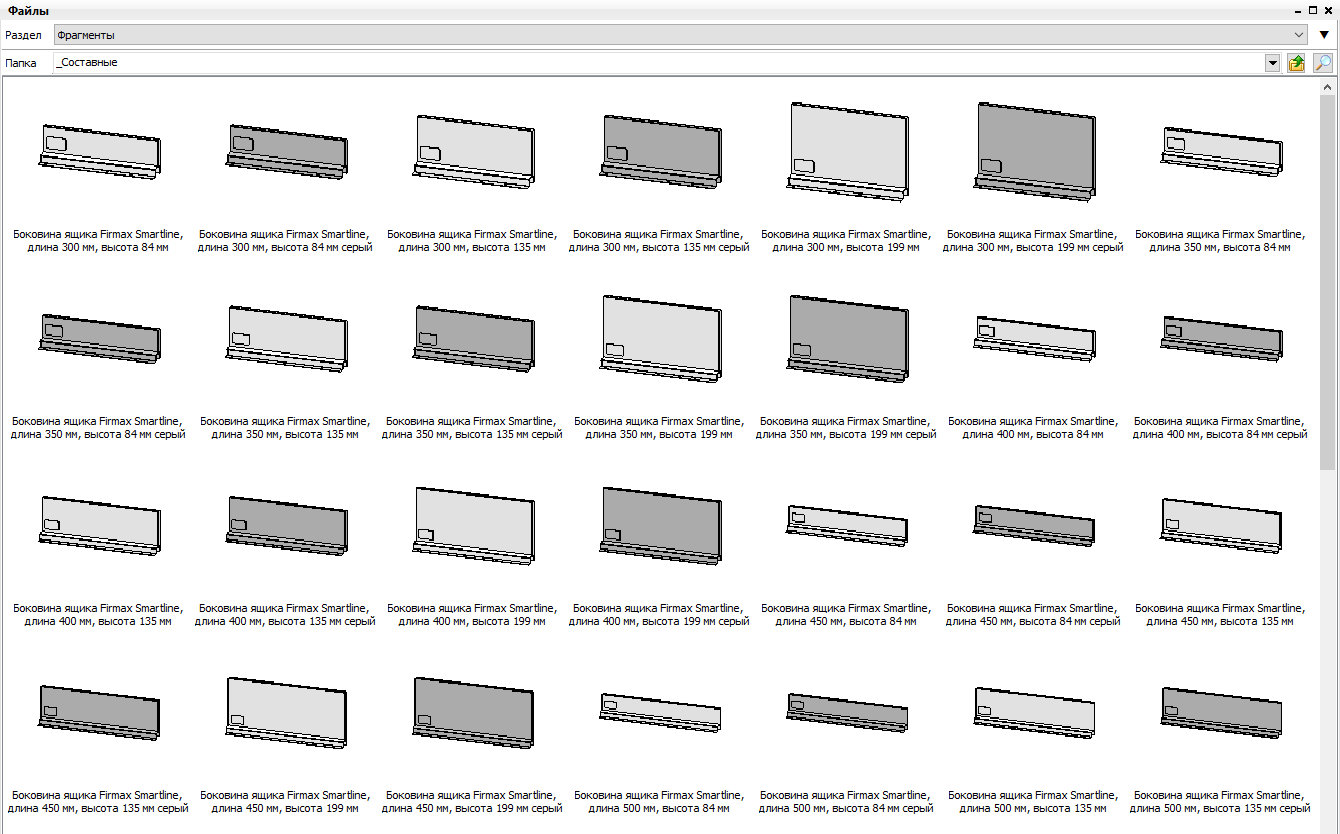This screenshot has width=1340, height=834.
Task: Select thumbnail: длина 300 мм, высота 84 мм
Action: click(99, 151)
